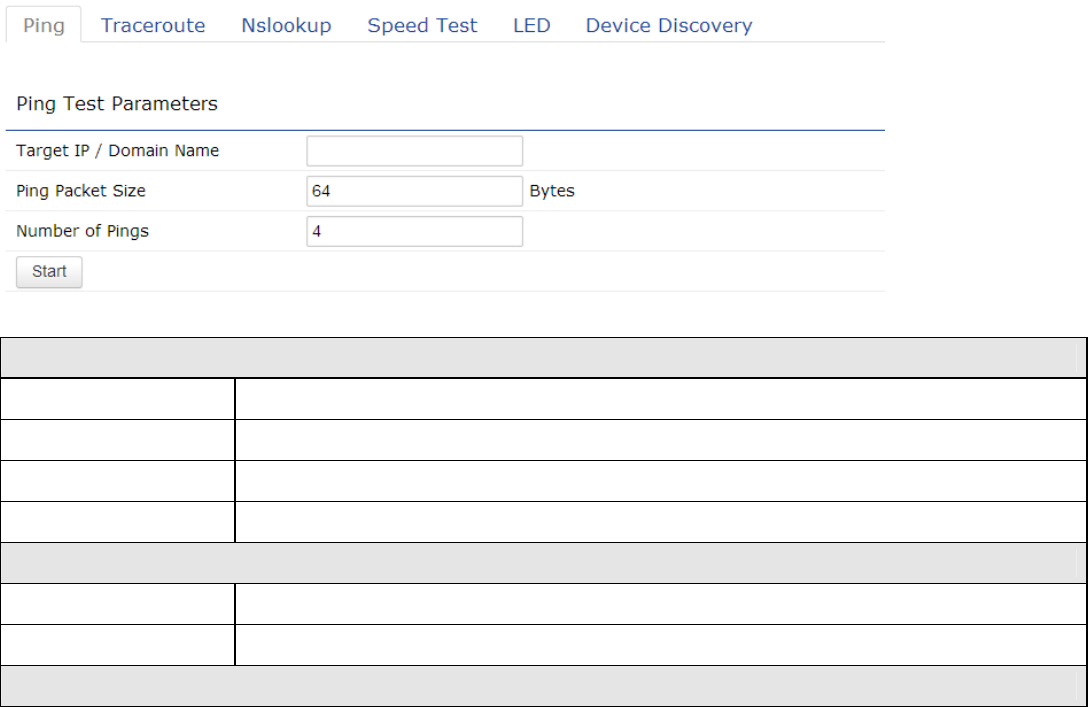The height and width of the screenshot is (707, 1088).
Task: Select the LED tab
Action: coord(532,25)
